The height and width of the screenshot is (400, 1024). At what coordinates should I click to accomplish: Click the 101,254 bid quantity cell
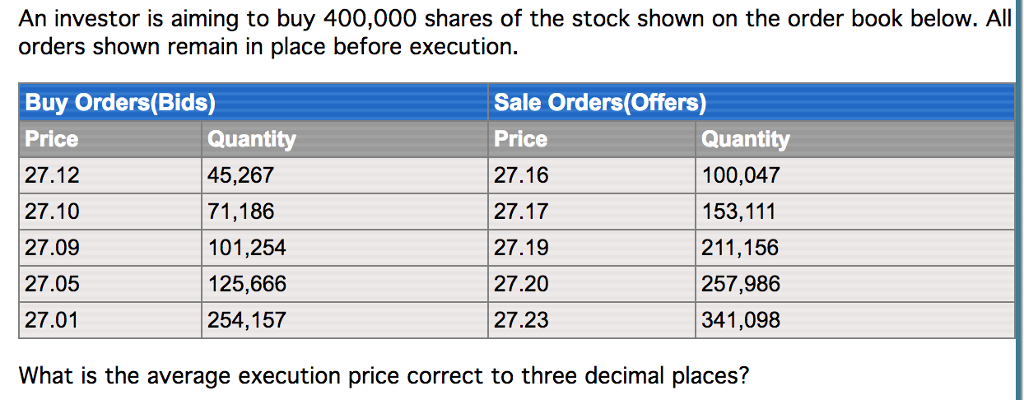tap(345, 248)
